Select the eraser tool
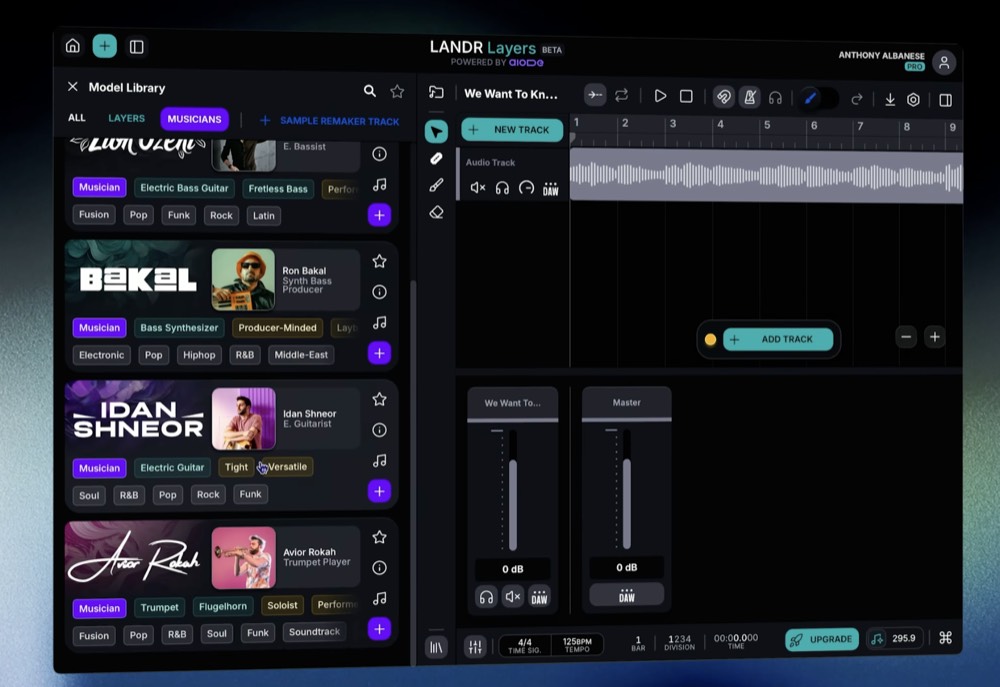This screenshot has width=1000, height=687. click(x=436, y=212)
